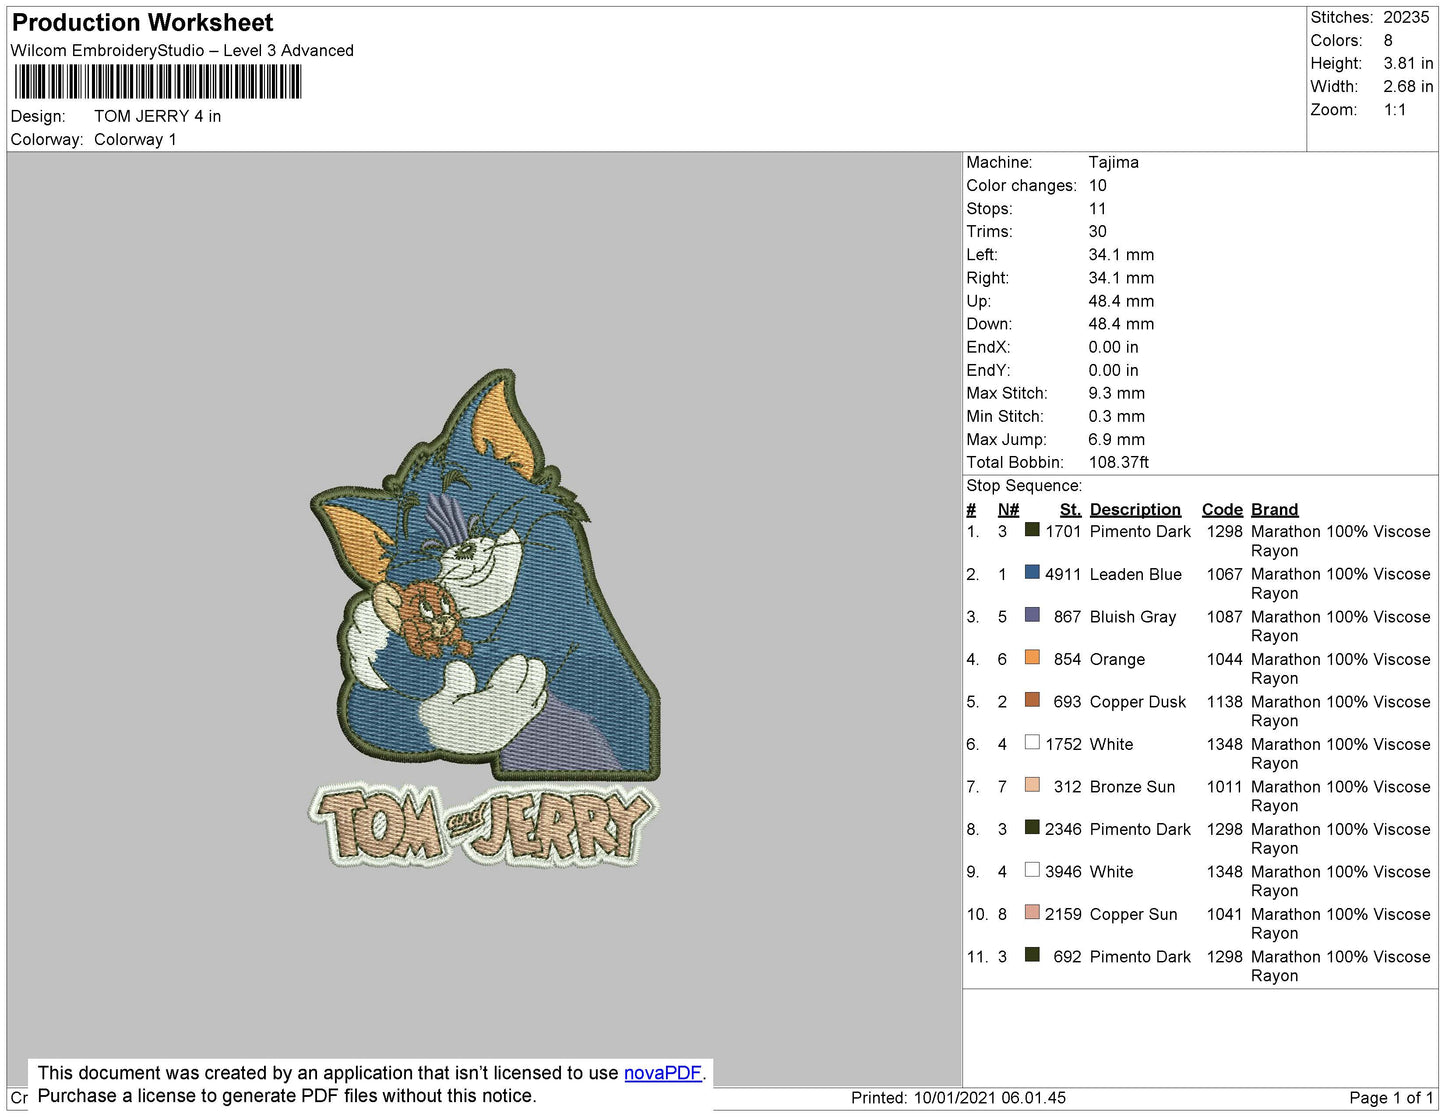The image size is (1445, 1117).
Task: Click the Production Worksheet title
Action: point(142,23)
